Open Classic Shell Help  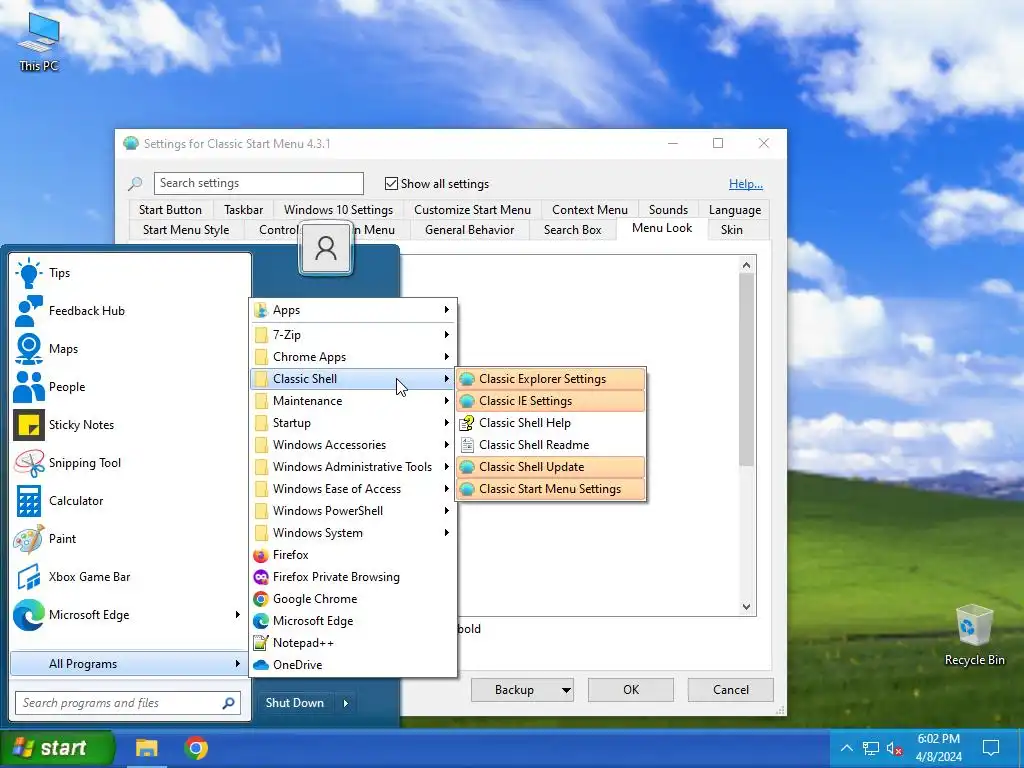(x=551, y=423)
